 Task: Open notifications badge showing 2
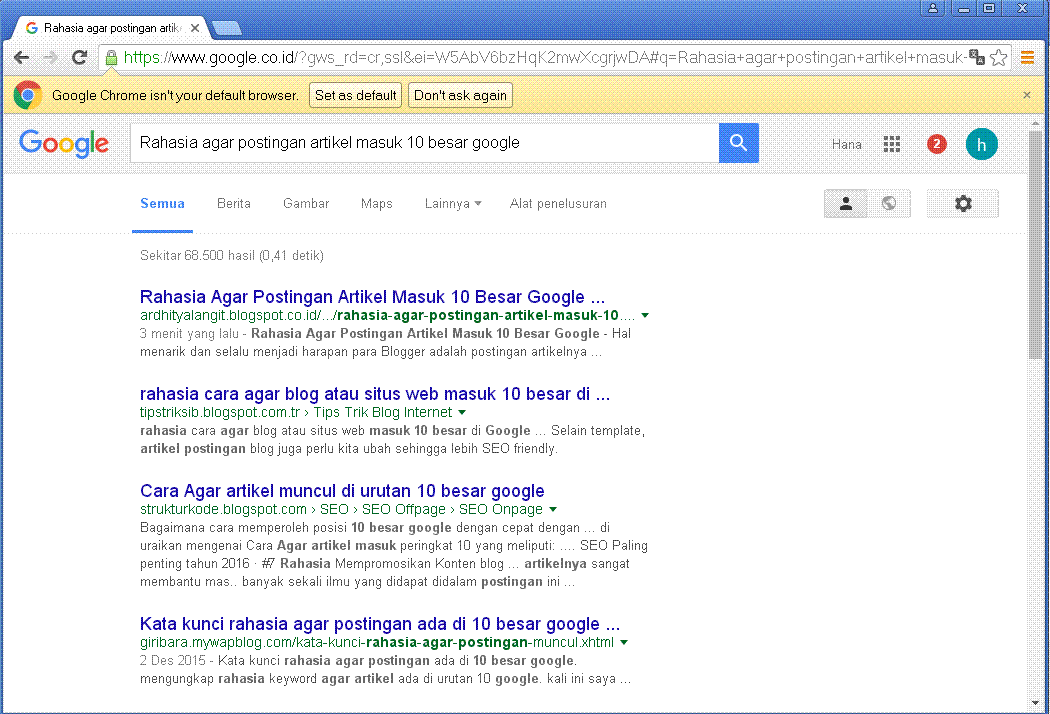click(937, 144)
